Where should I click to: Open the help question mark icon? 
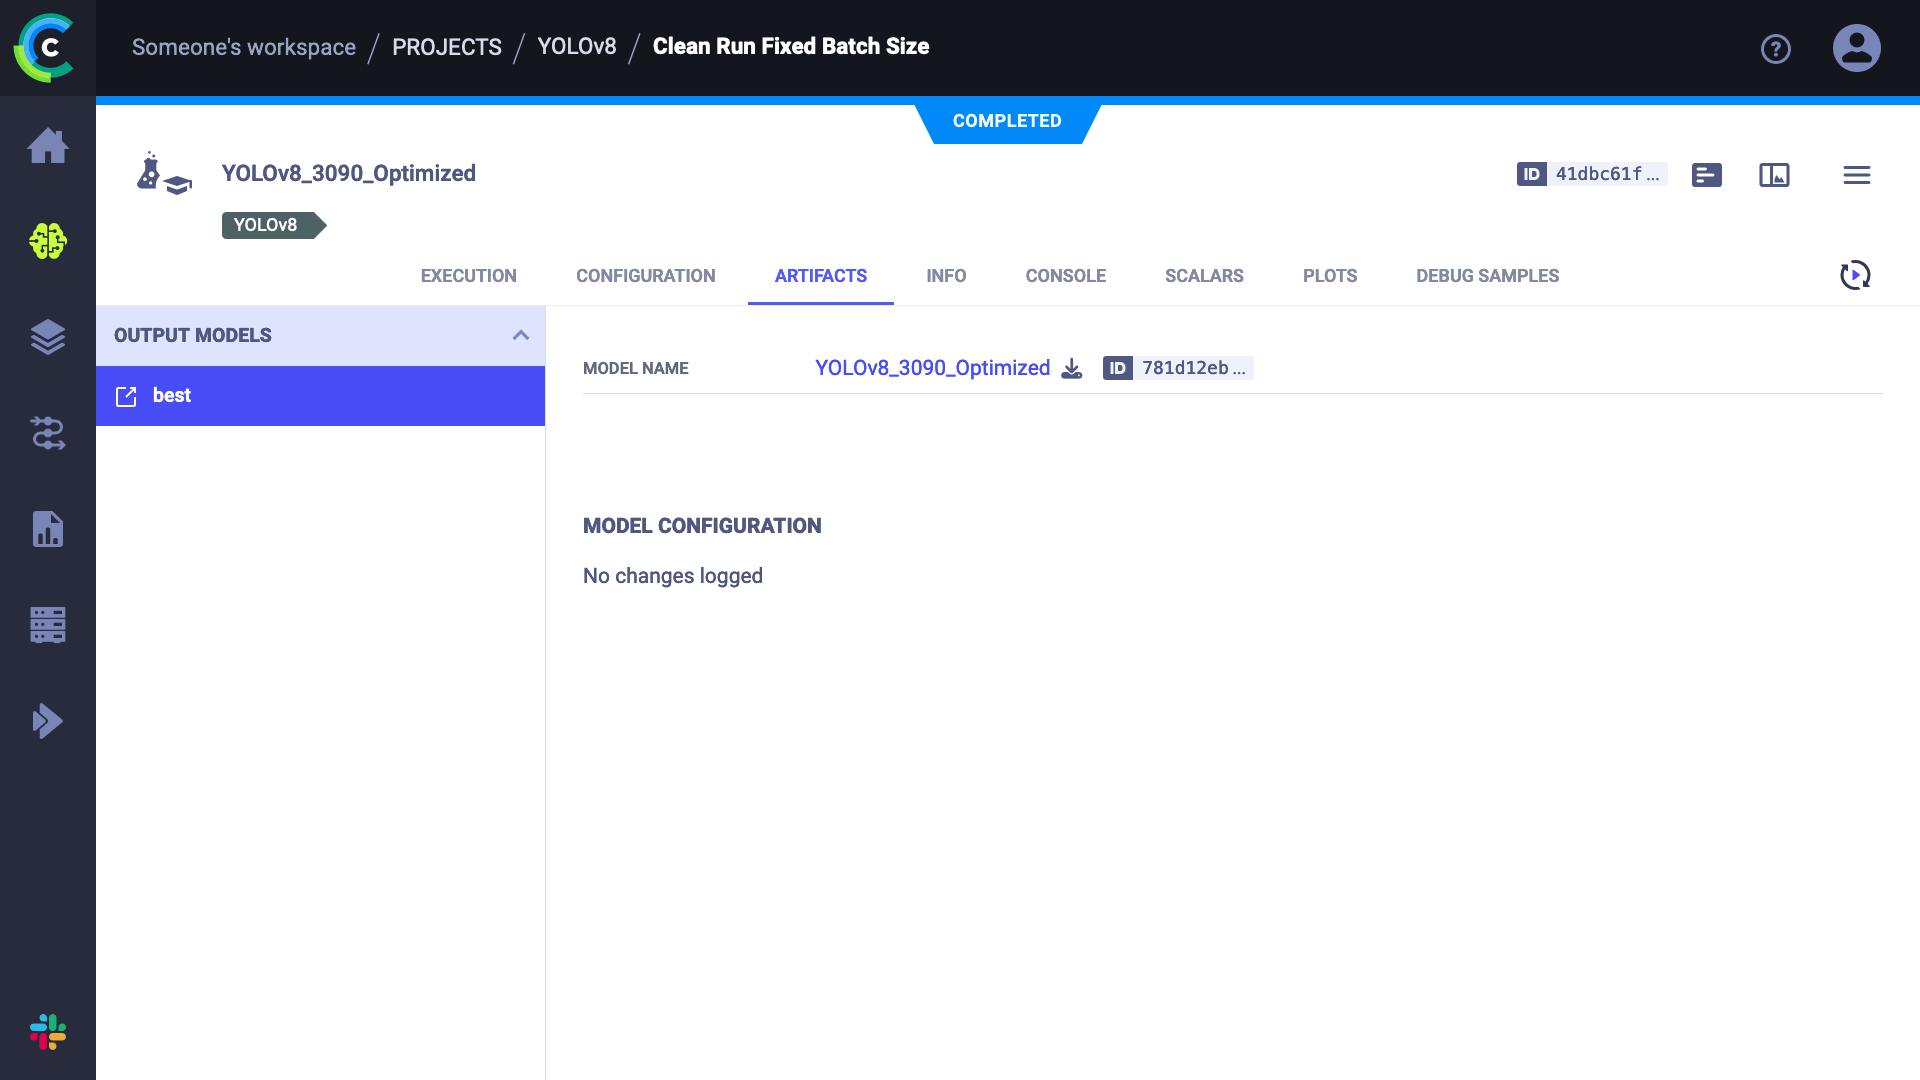pos(1776,49)
